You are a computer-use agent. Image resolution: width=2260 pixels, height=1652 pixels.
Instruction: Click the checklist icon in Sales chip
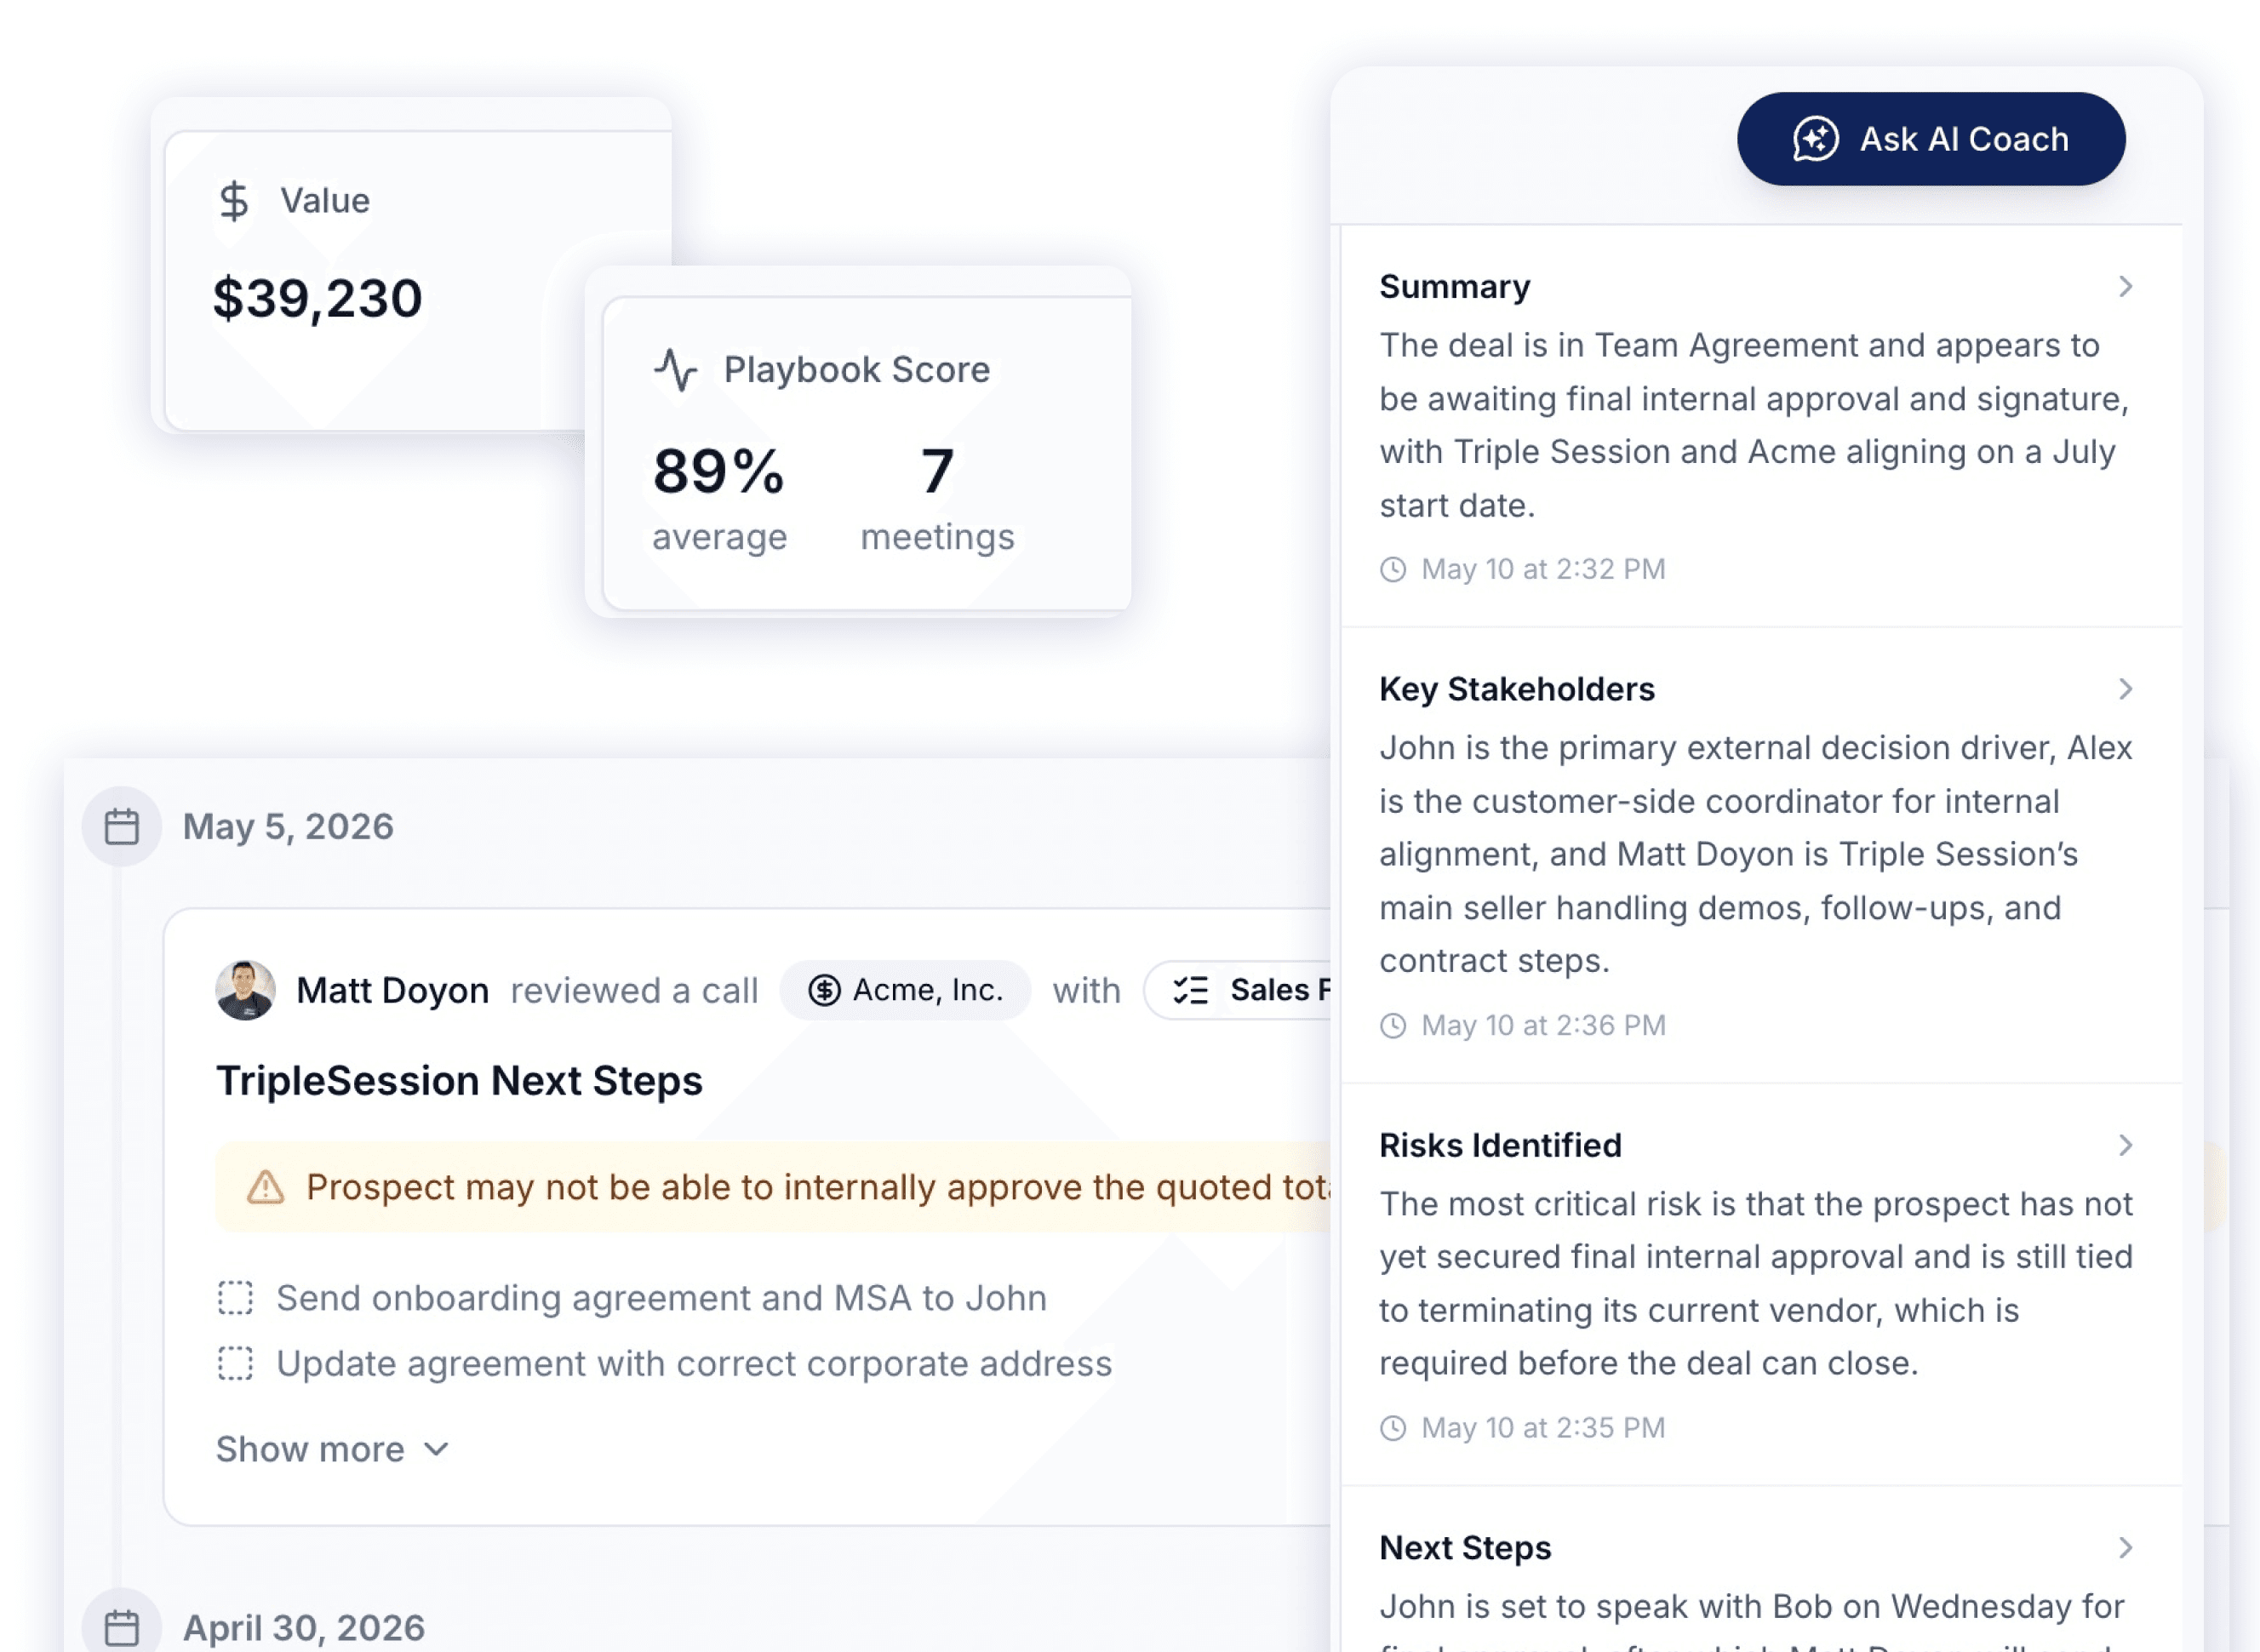tap(1191, 990)
